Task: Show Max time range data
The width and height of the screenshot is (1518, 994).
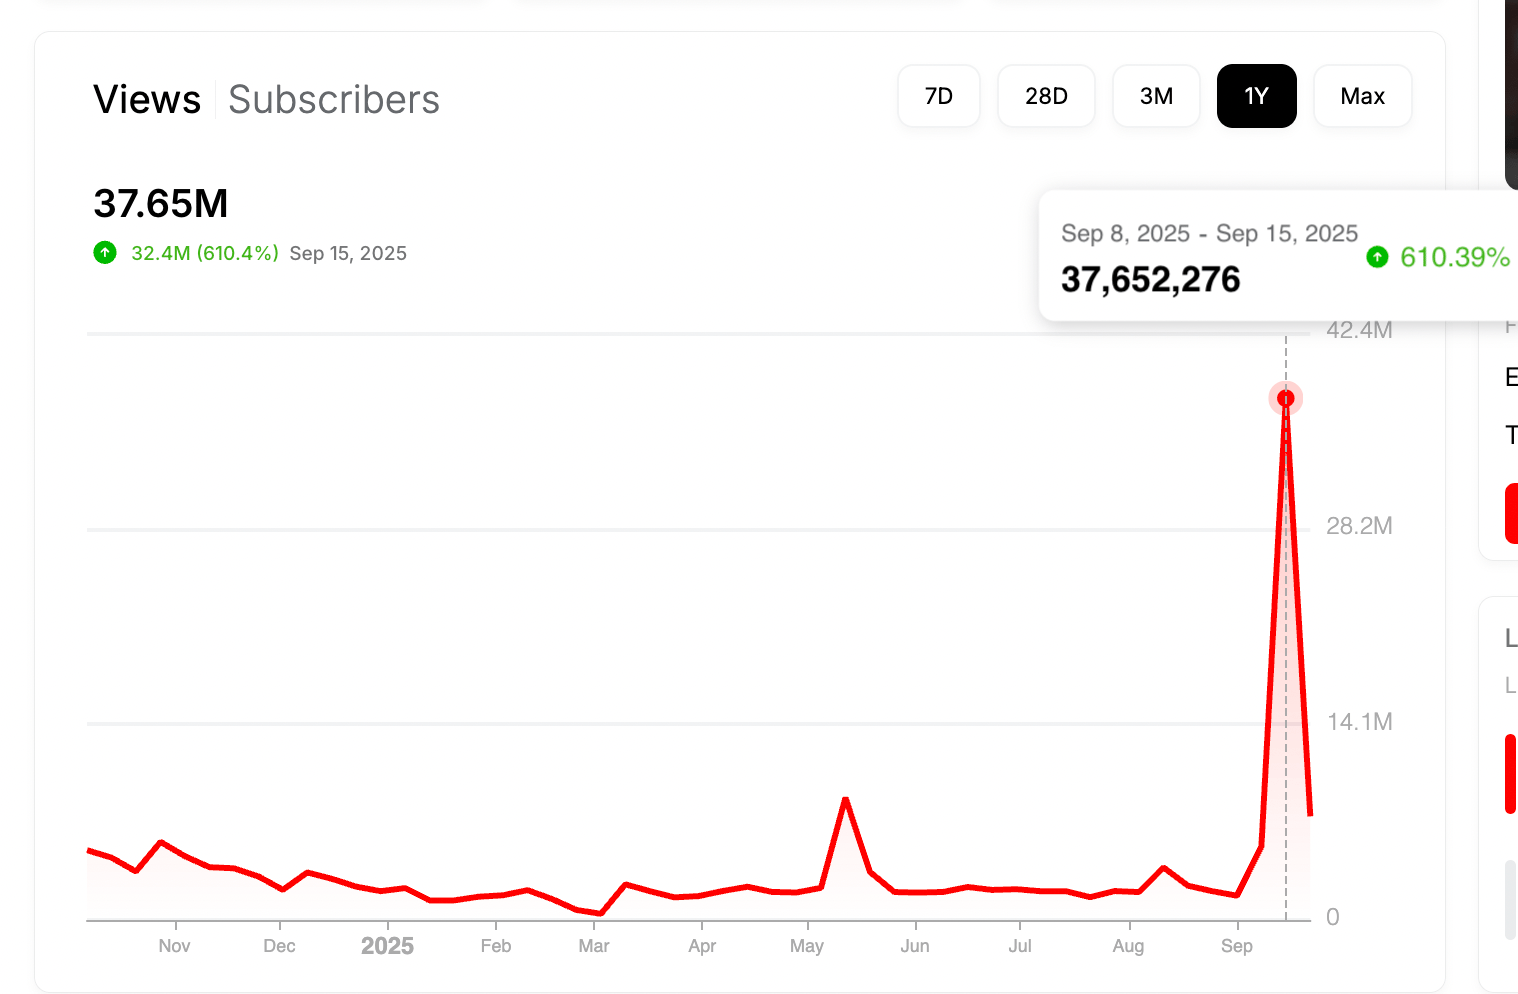Action: (1362, 96)
